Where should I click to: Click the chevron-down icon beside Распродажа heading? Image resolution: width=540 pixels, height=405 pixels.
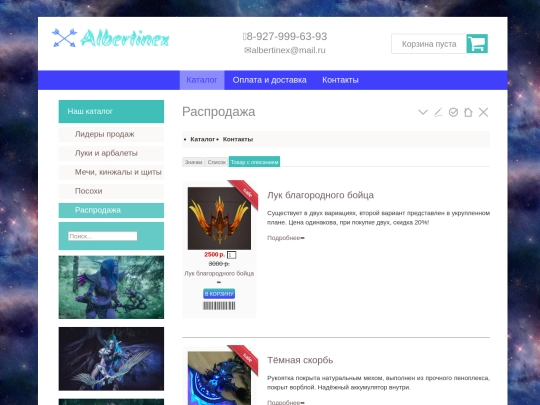pyautogui.click(x=423, y=112)
